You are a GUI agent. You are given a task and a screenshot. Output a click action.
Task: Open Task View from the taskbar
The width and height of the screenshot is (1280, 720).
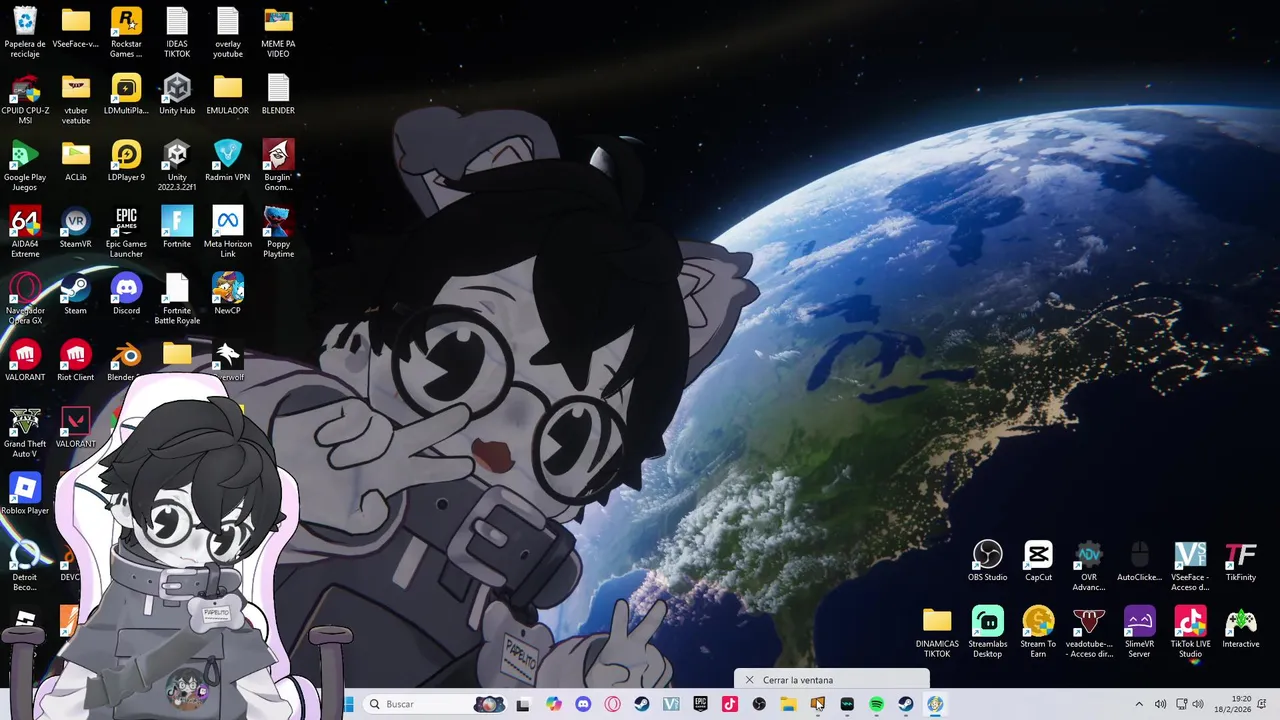[523, 704]
